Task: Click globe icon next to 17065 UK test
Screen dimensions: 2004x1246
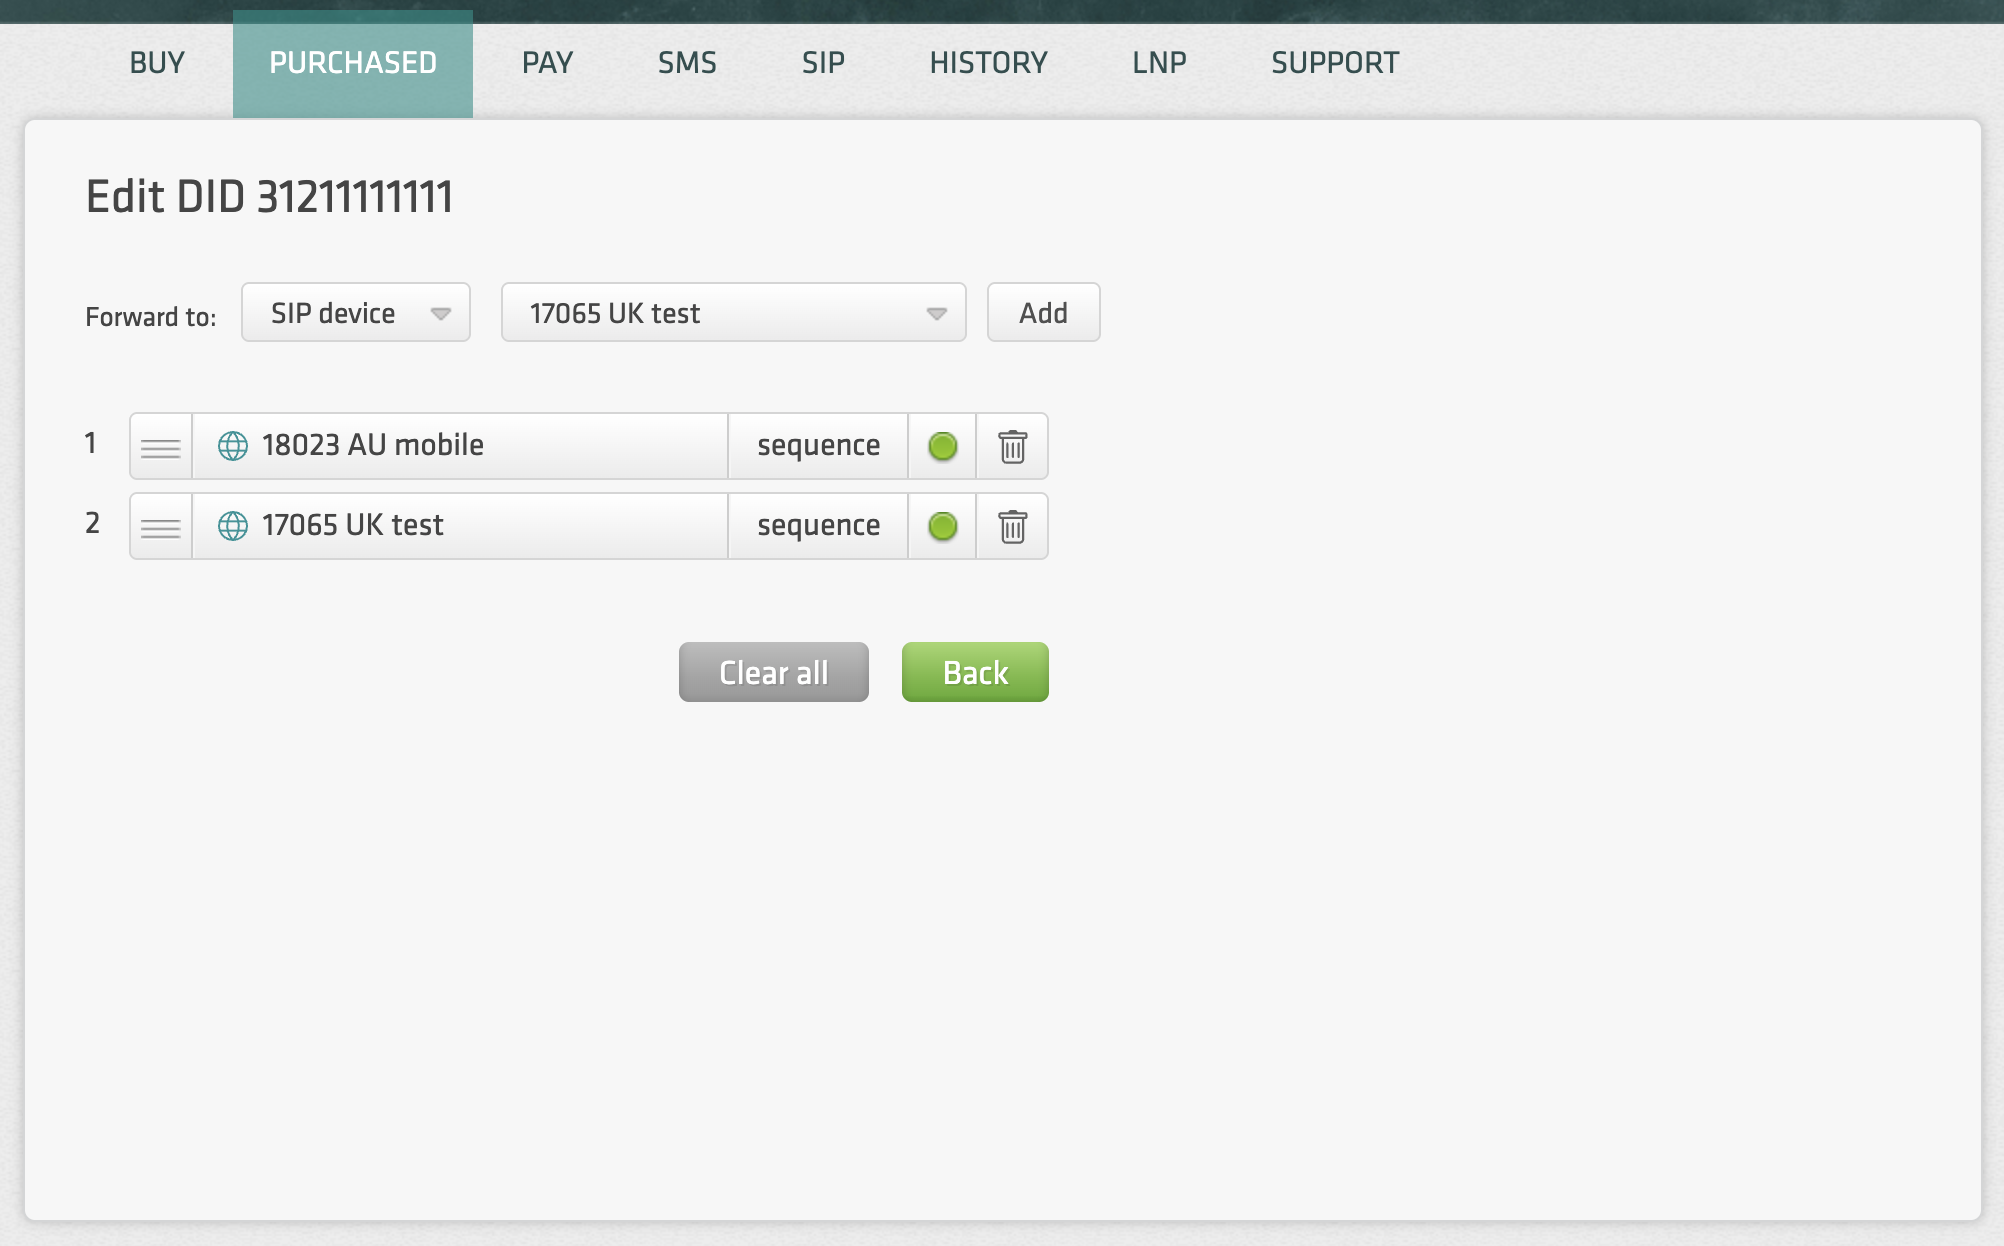Action: pyautogui.click(x=233, y=526)
